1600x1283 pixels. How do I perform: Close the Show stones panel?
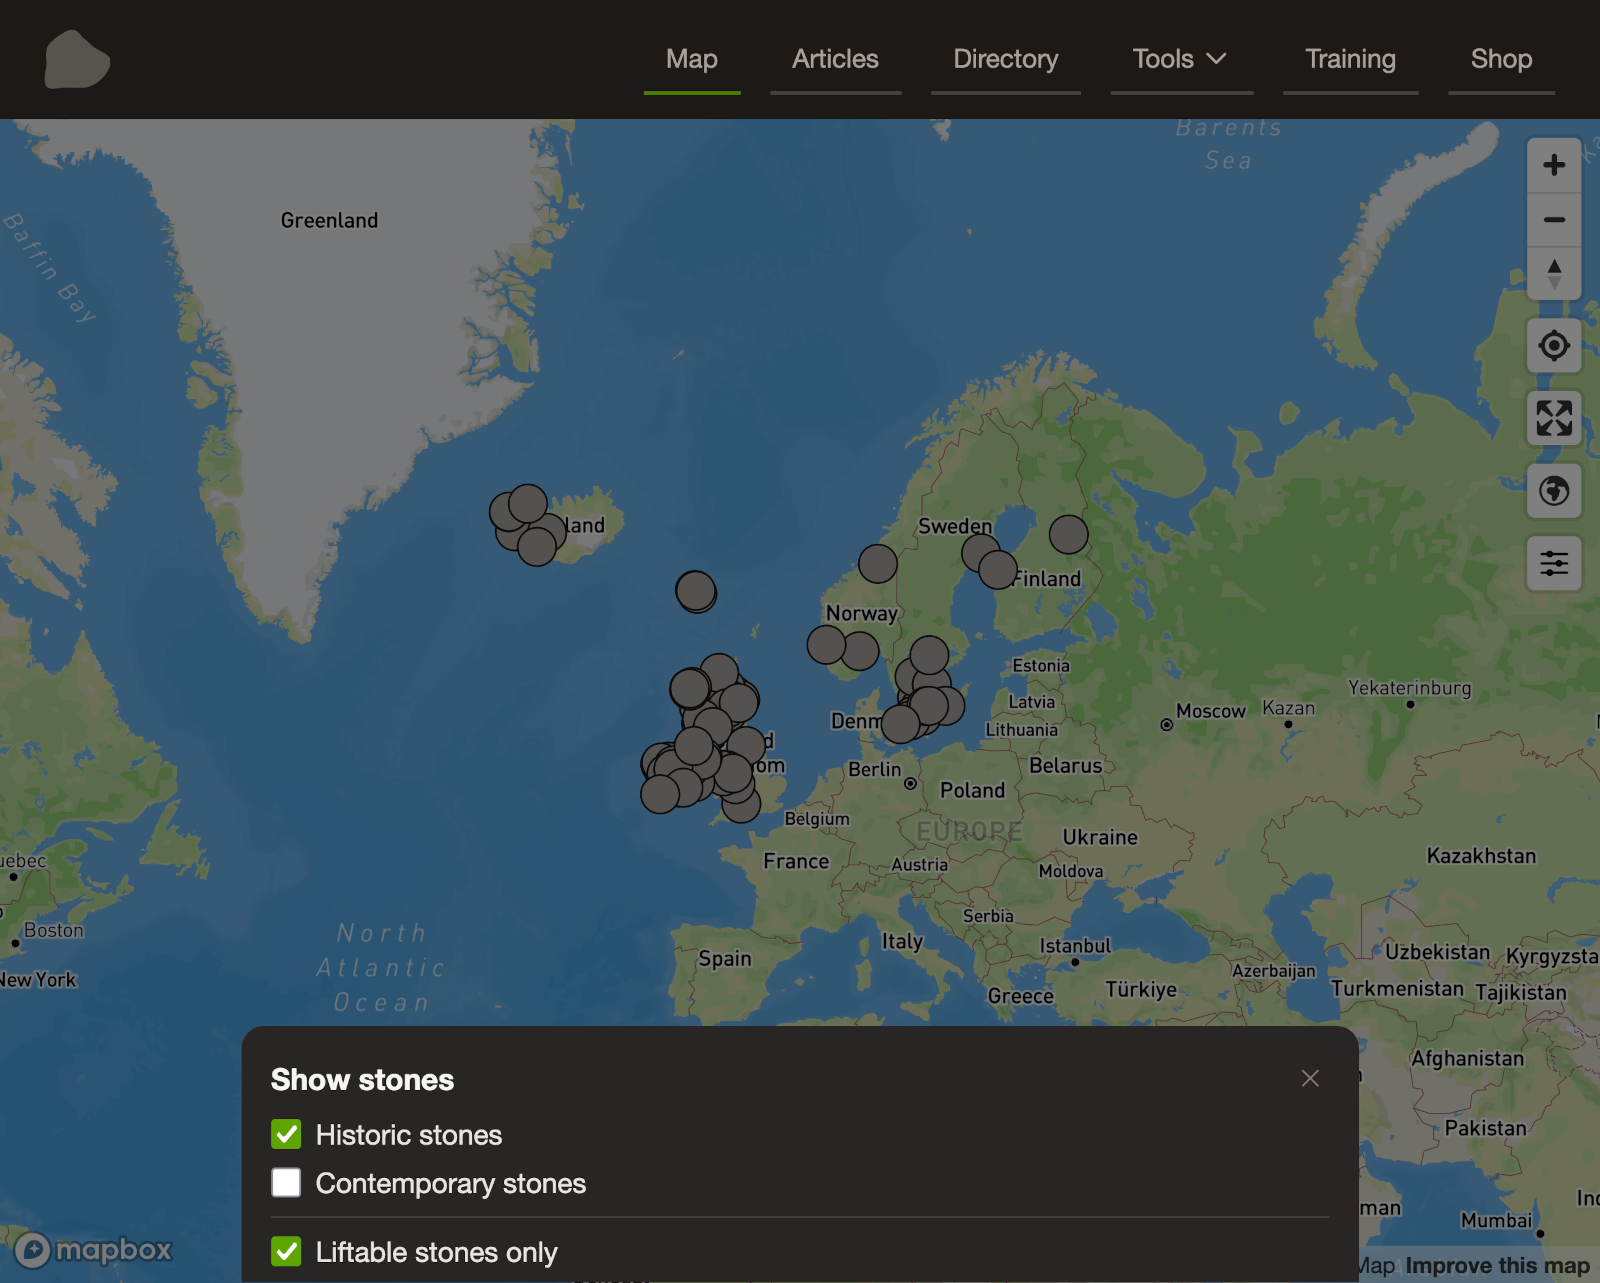coord(1310,1078)
